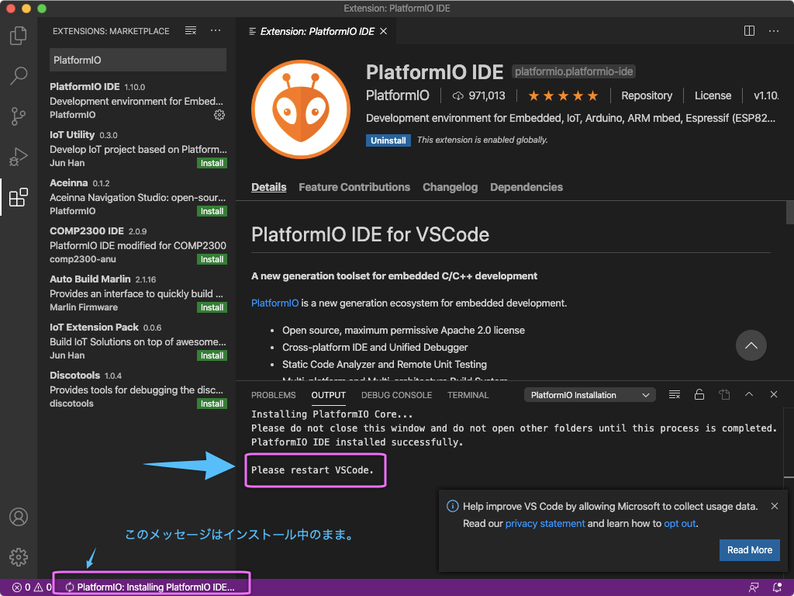Switch to the Feature Contributions tab
The height and width of the screenshot is (596, 794).
354,187
